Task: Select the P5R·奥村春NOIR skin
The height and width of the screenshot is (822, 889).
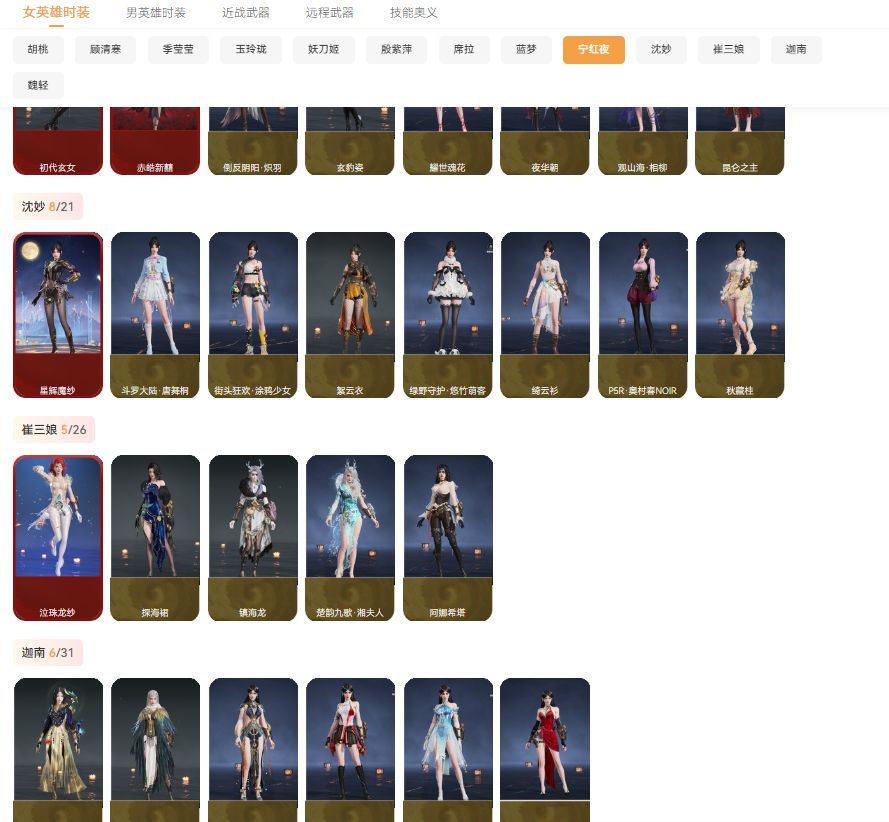Action: (x=643, y=315)
